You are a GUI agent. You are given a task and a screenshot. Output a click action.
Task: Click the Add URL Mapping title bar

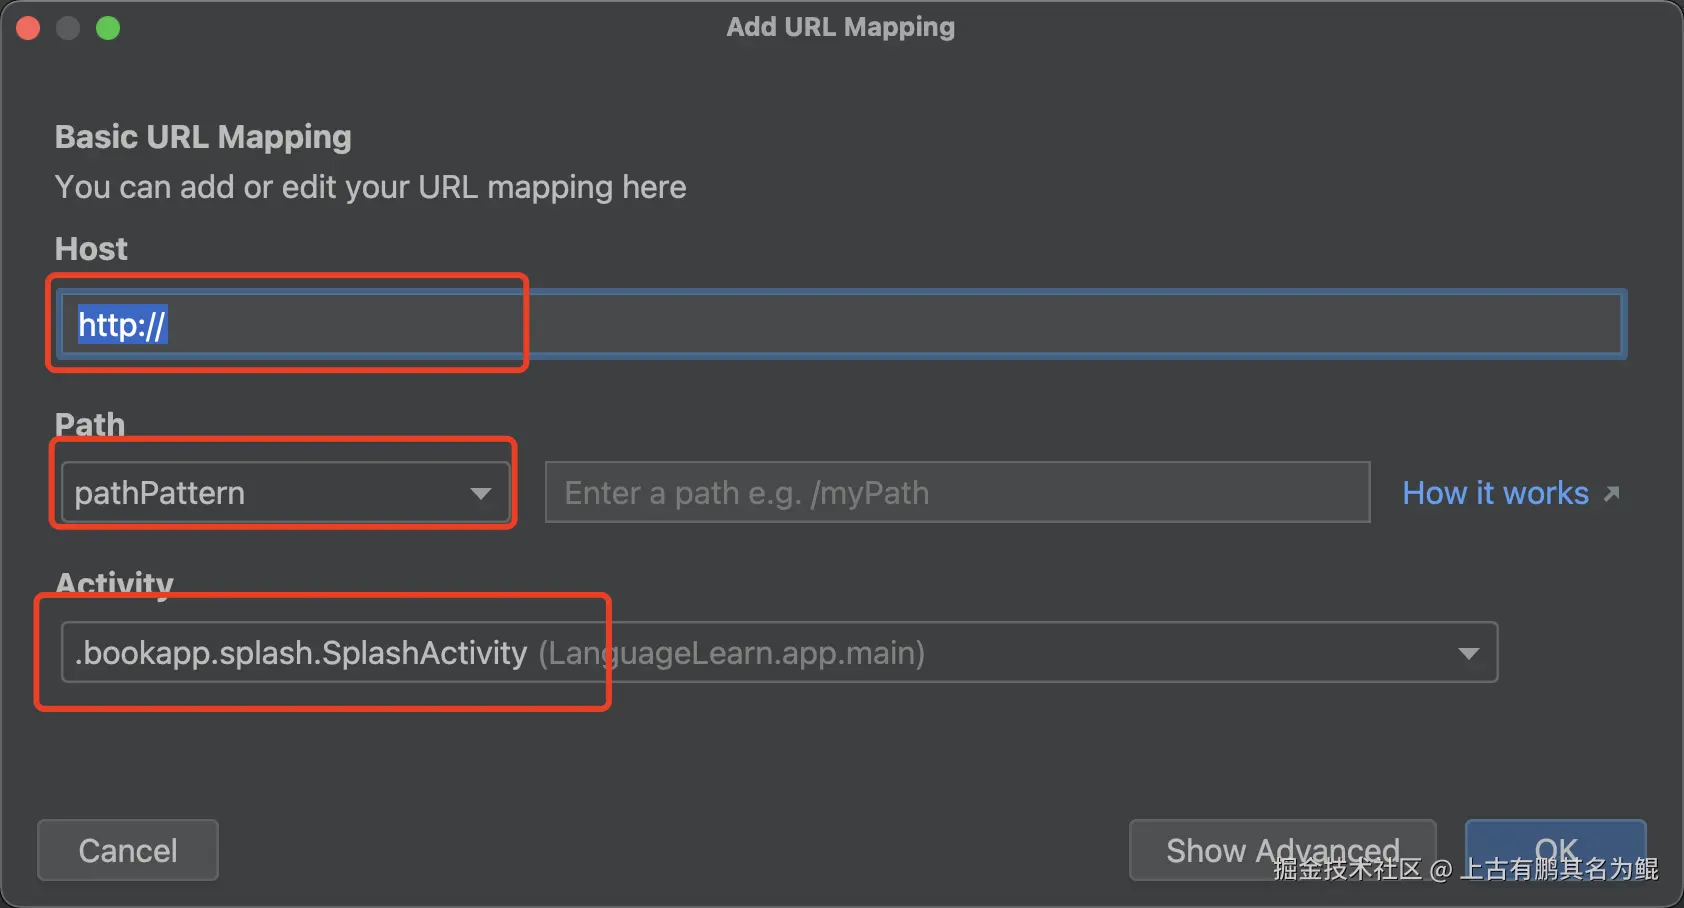[840, 27]
